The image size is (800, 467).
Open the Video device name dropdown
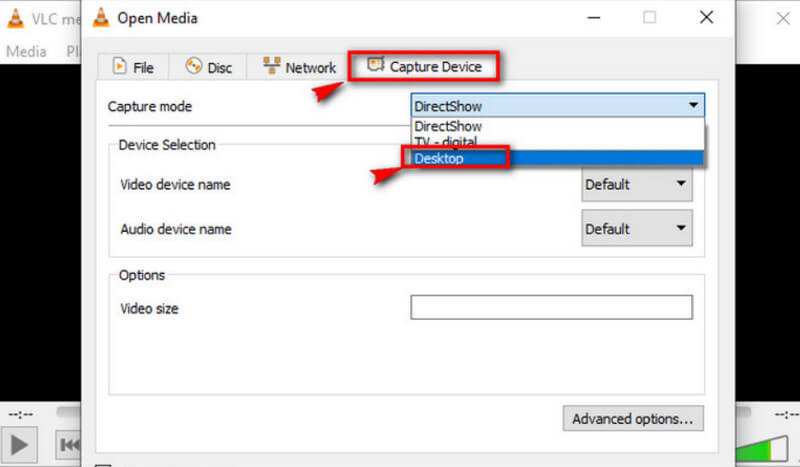tap(637, 184)
